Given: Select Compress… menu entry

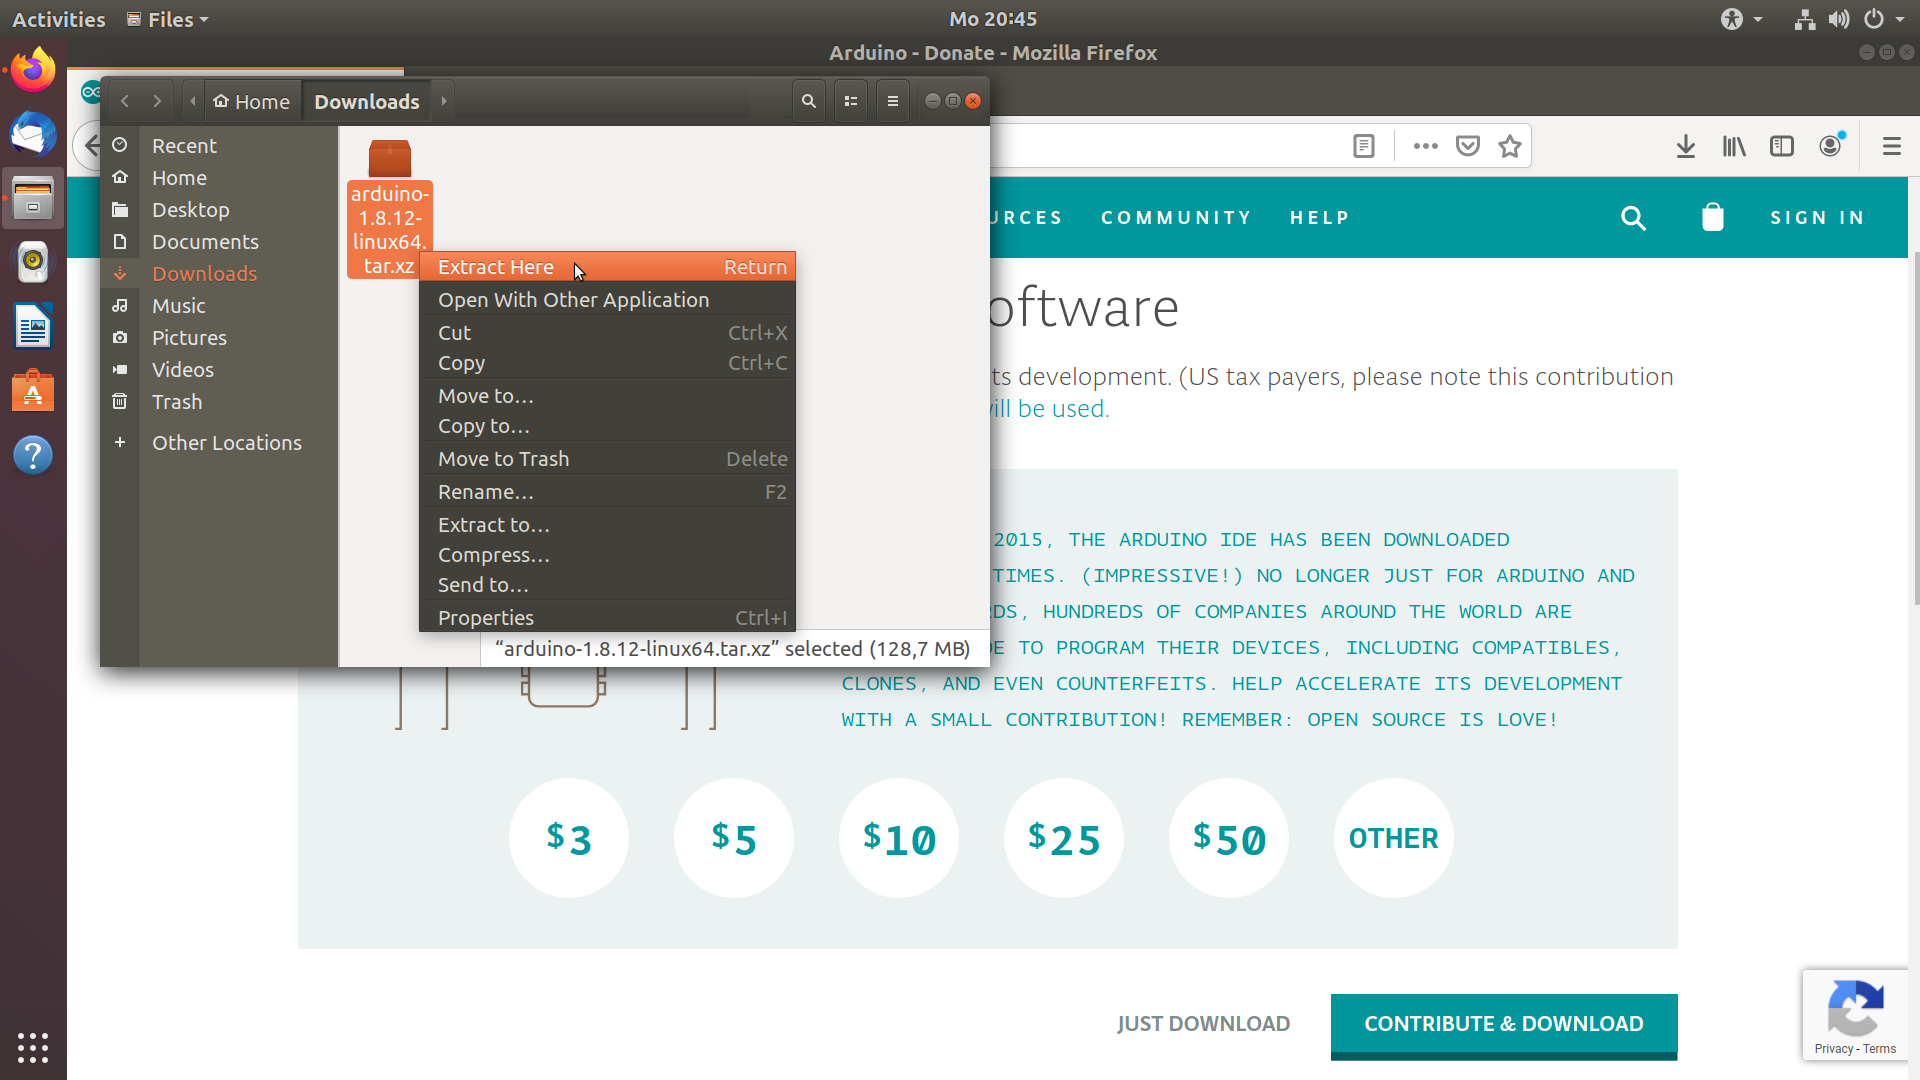Looking at the screenshot, I should point(608,555).
